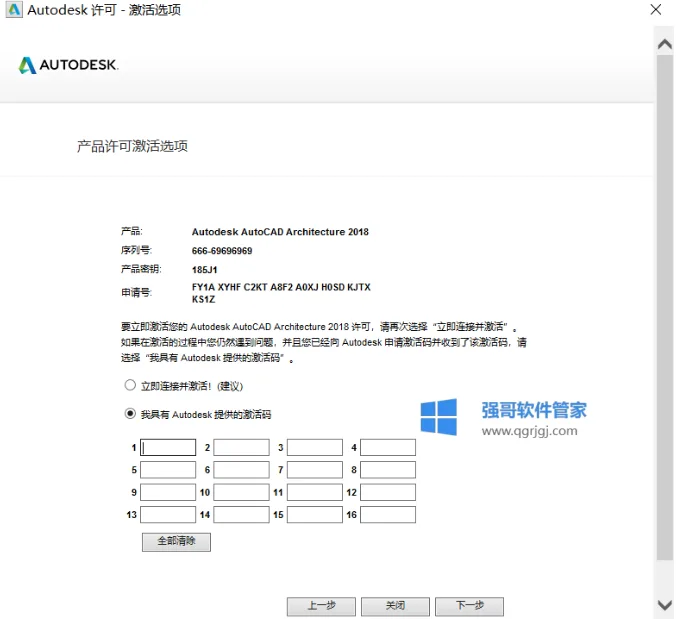Click the 产品许可激活选项 heading
This screenshot has width=676, height=619.
(x=132, y=146)
